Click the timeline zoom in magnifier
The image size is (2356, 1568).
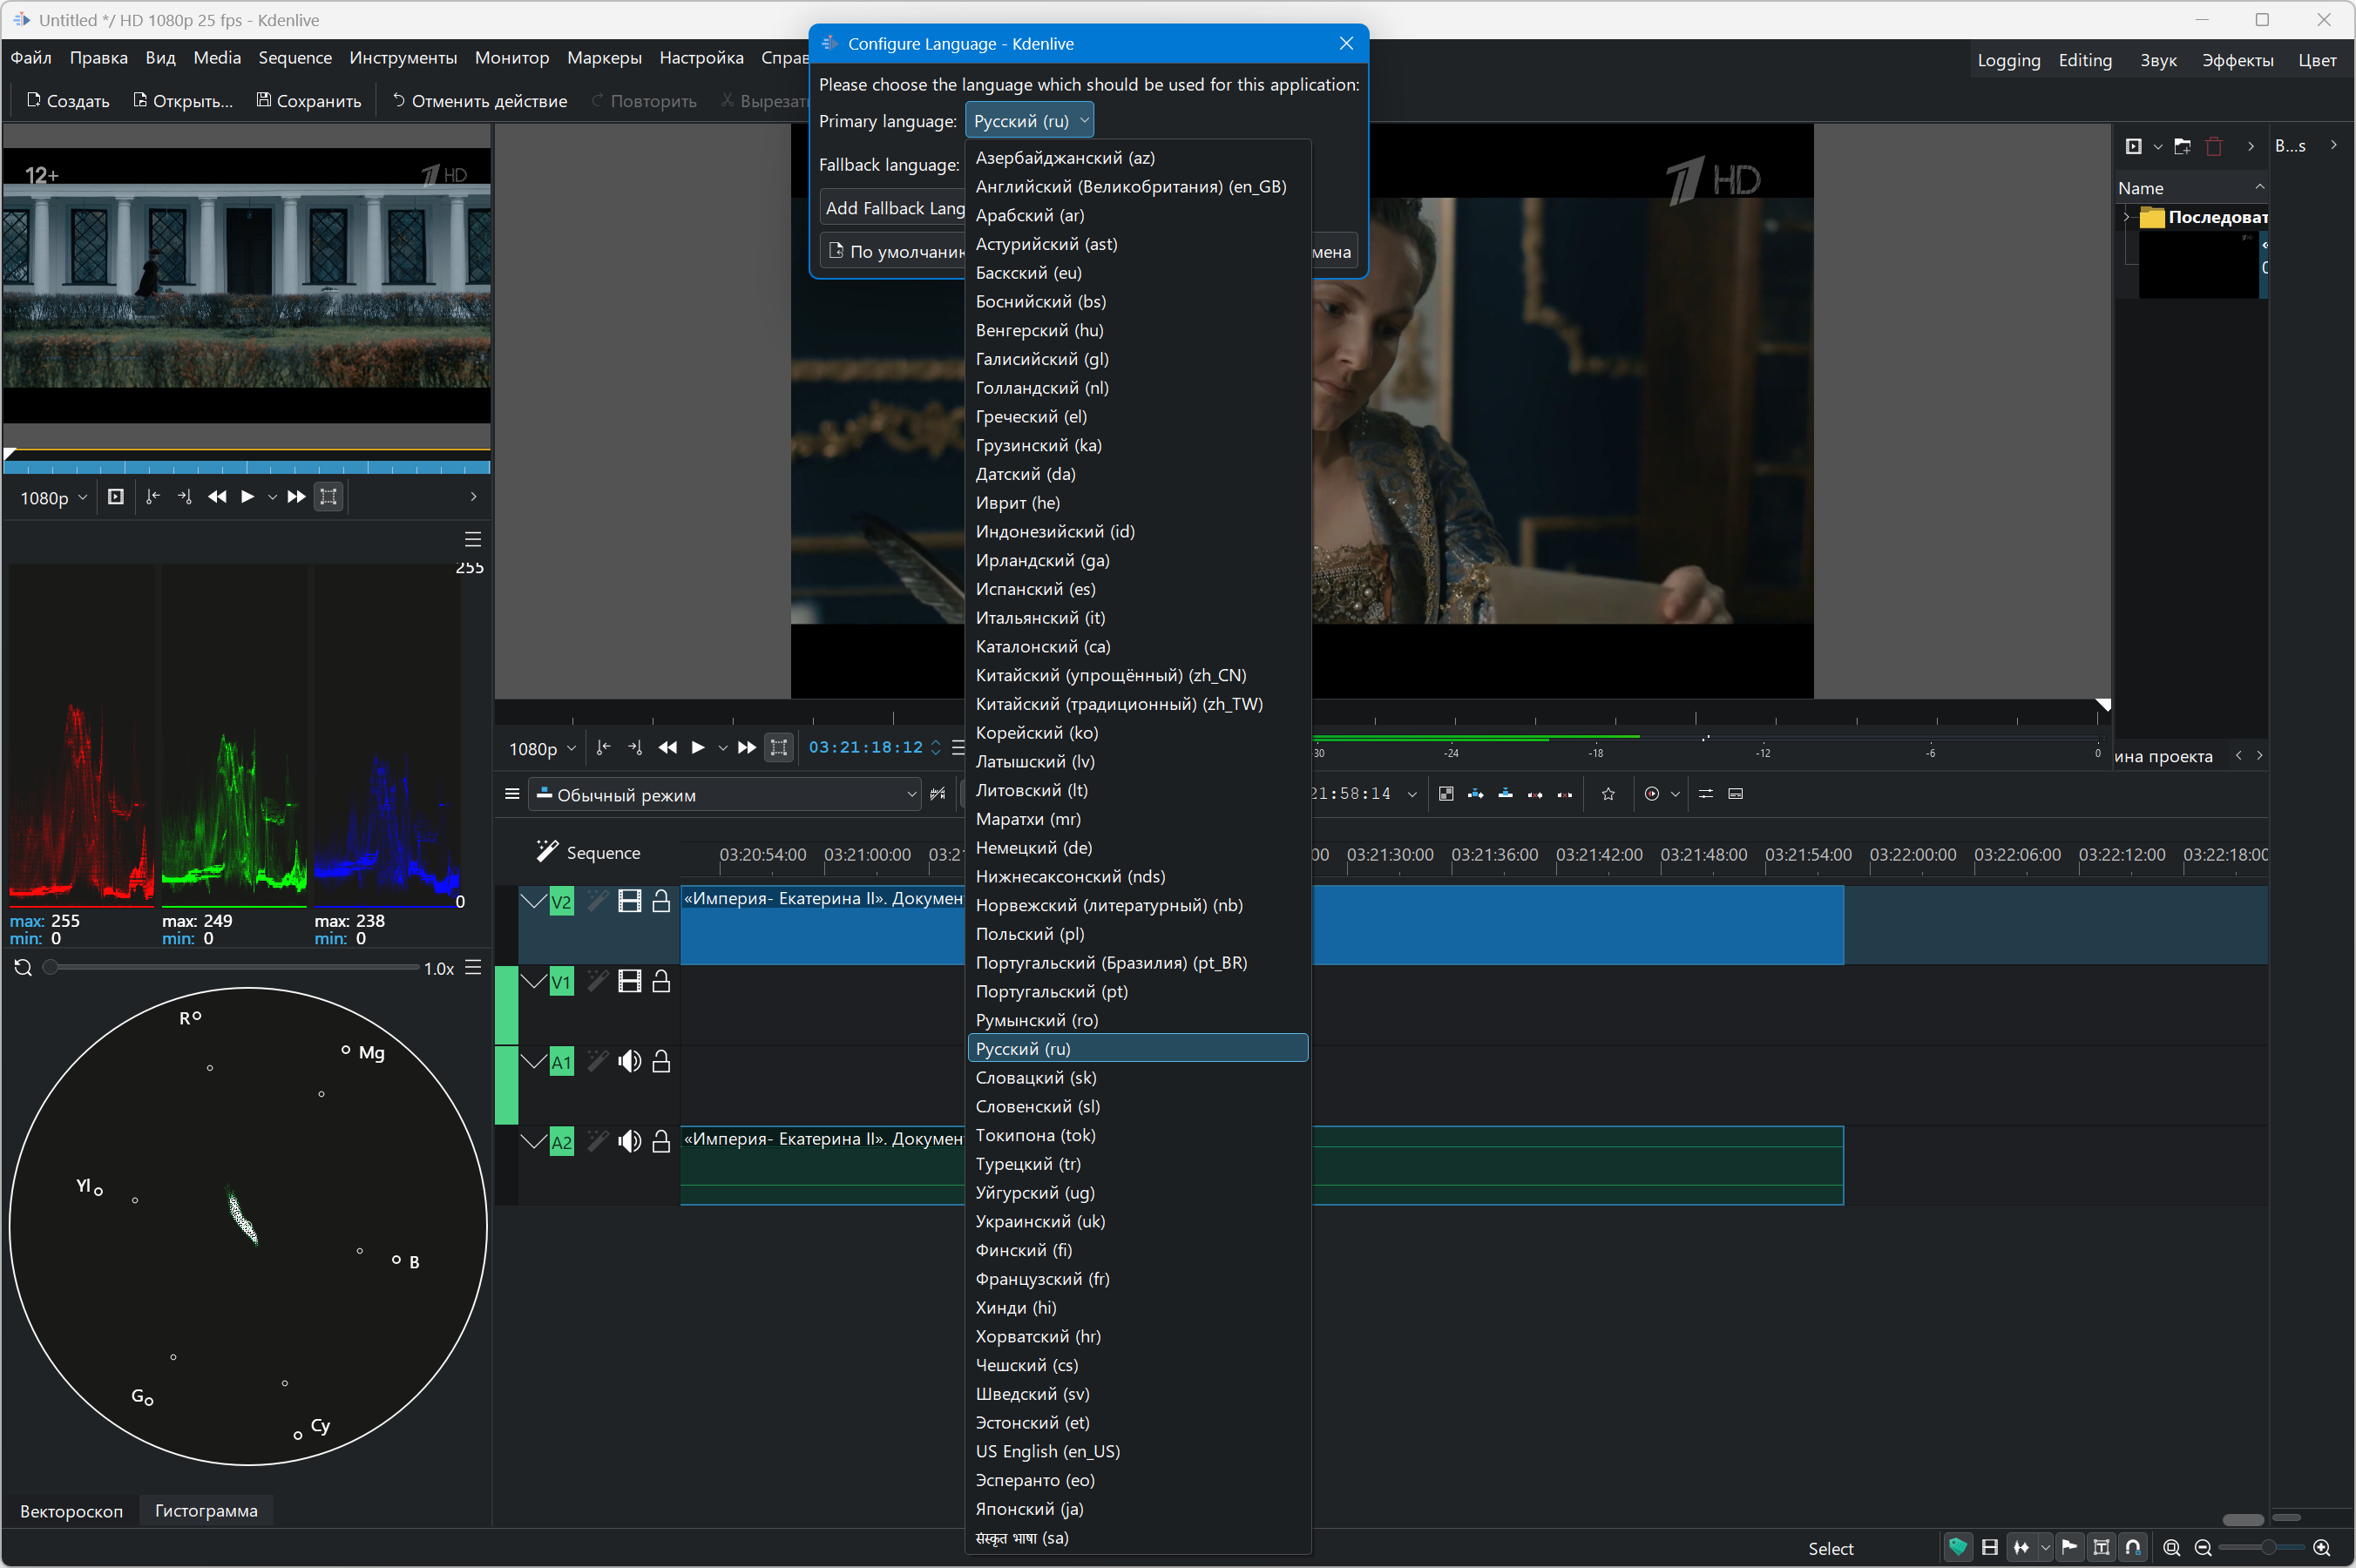click(2321, 1547)
